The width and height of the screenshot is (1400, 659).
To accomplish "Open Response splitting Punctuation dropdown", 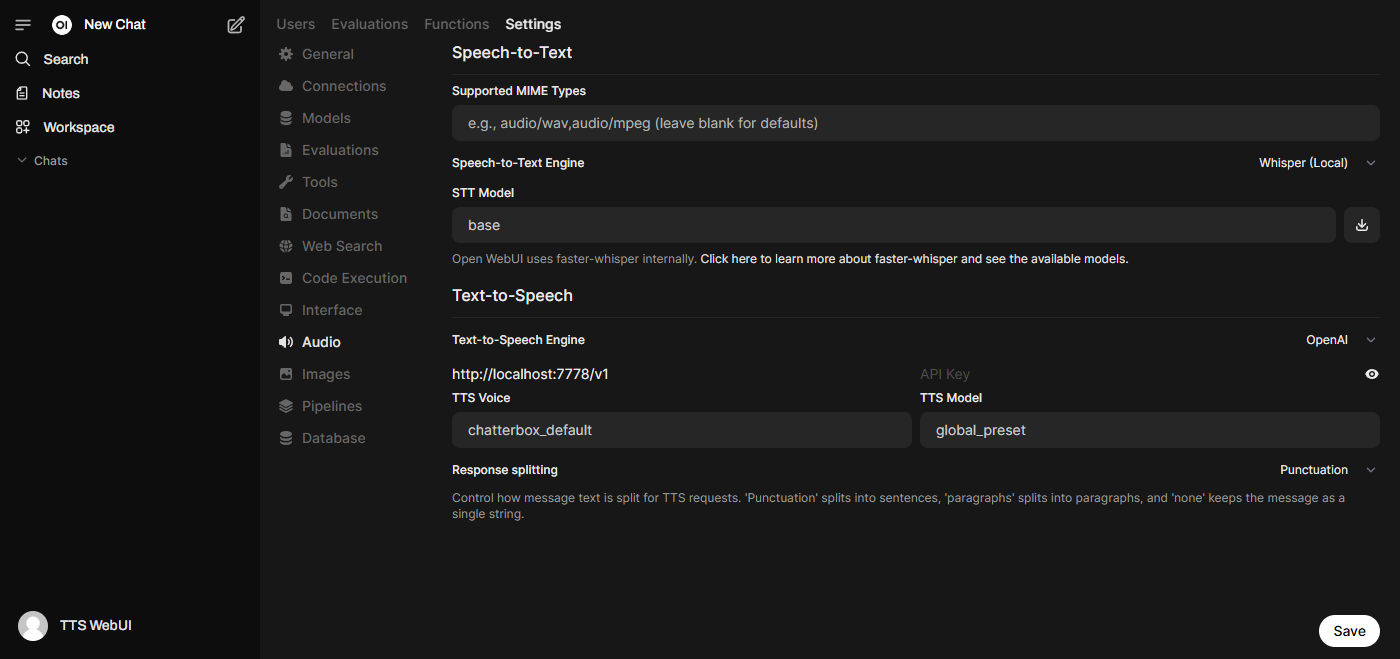I will coord(1327,470).
